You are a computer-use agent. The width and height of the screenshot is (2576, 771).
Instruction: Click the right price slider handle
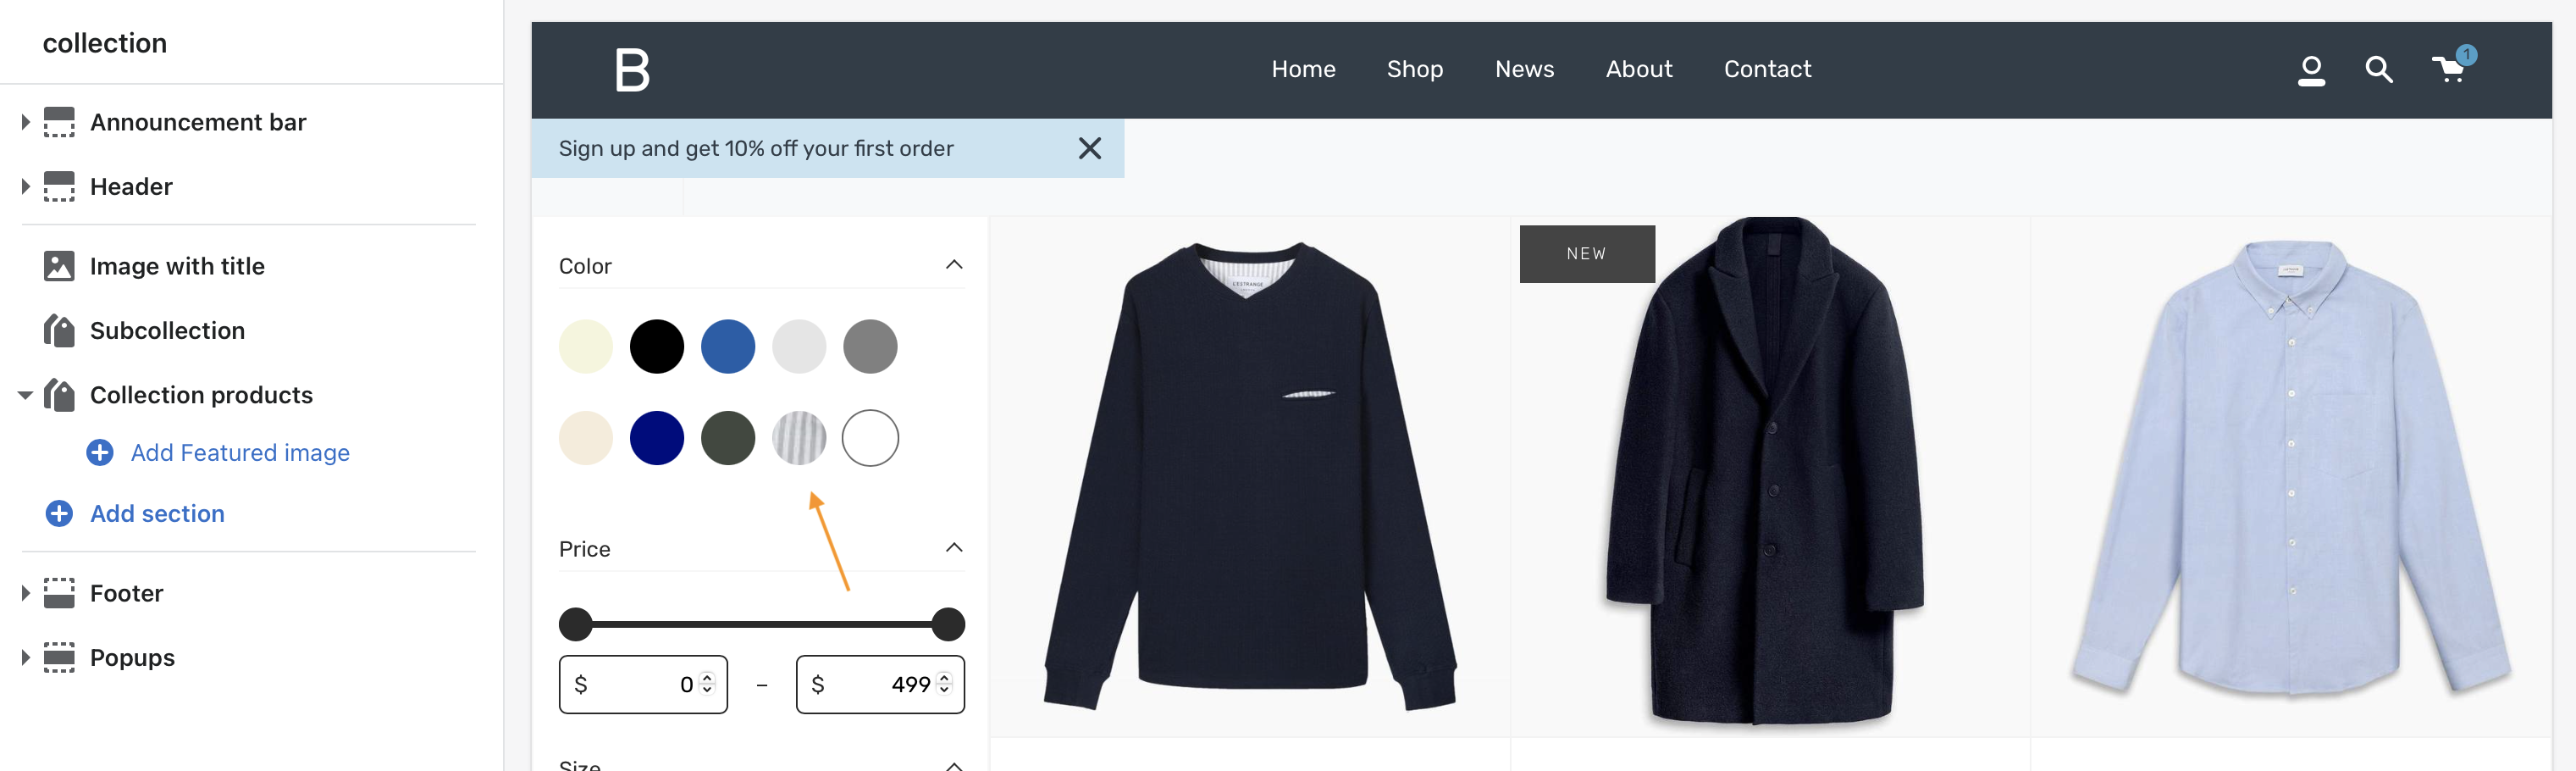pyautogui.click(x=947, y=624)
